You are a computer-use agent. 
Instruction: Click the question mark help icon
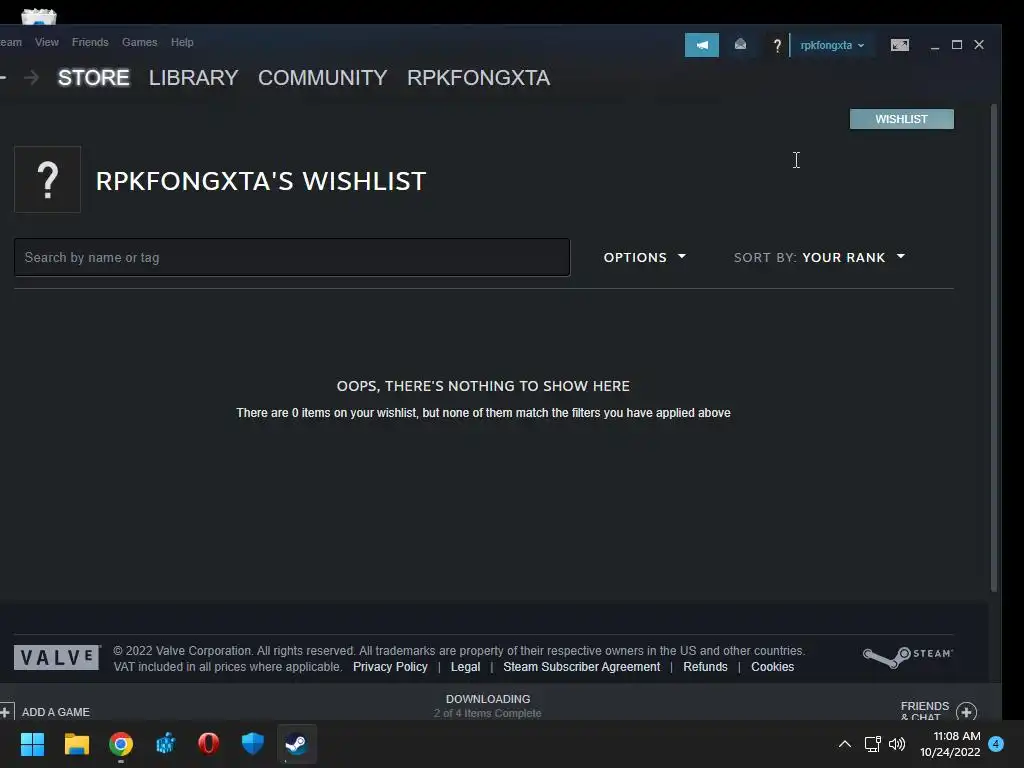point(776,46)
